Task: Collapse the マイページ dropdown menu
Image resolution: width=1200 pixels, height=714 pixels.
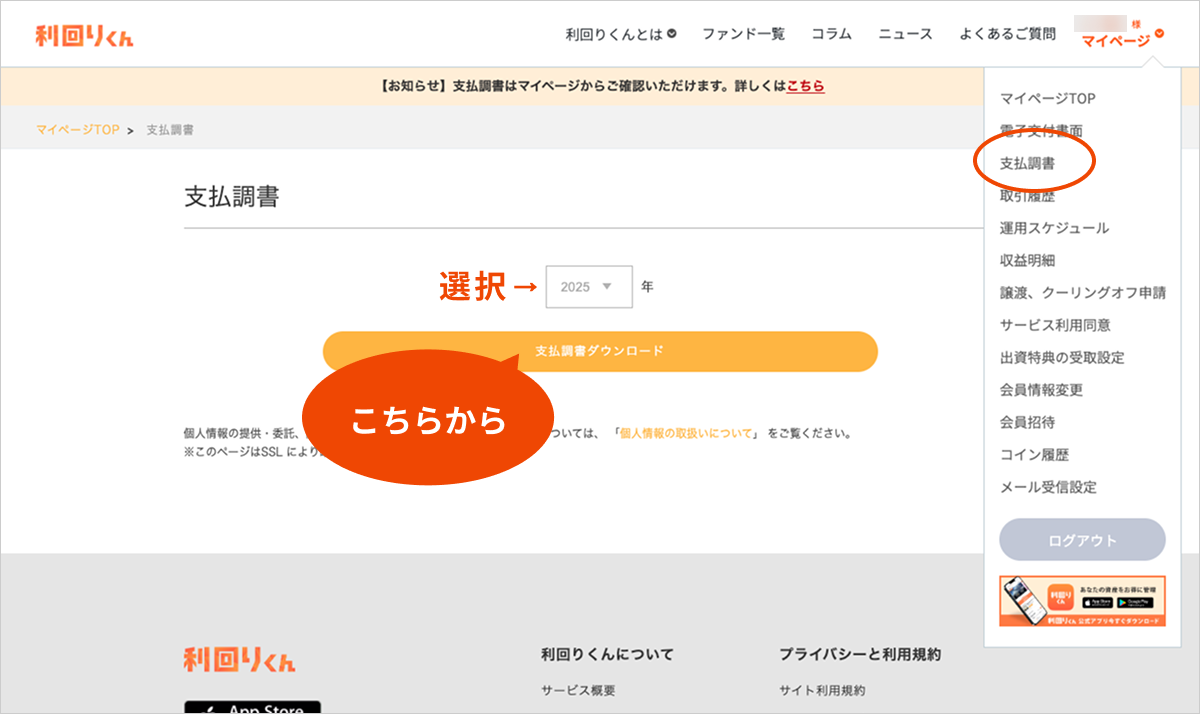Action: 1122,40
